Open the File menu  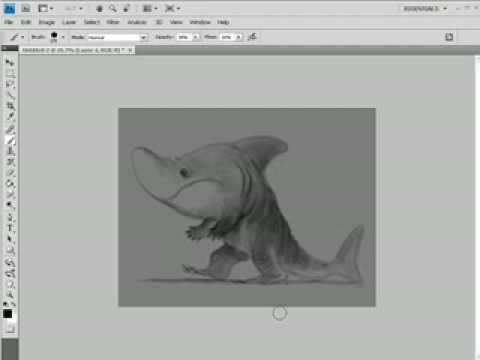click(x=9, y=22)
